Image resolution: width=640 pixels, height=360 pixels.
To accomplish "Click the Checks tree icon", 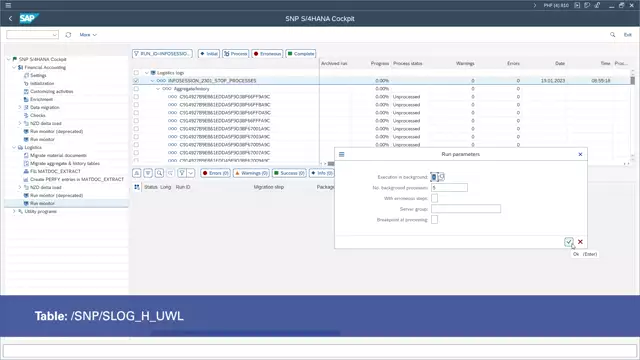I will pyautogui.click(x=27, y=115).
